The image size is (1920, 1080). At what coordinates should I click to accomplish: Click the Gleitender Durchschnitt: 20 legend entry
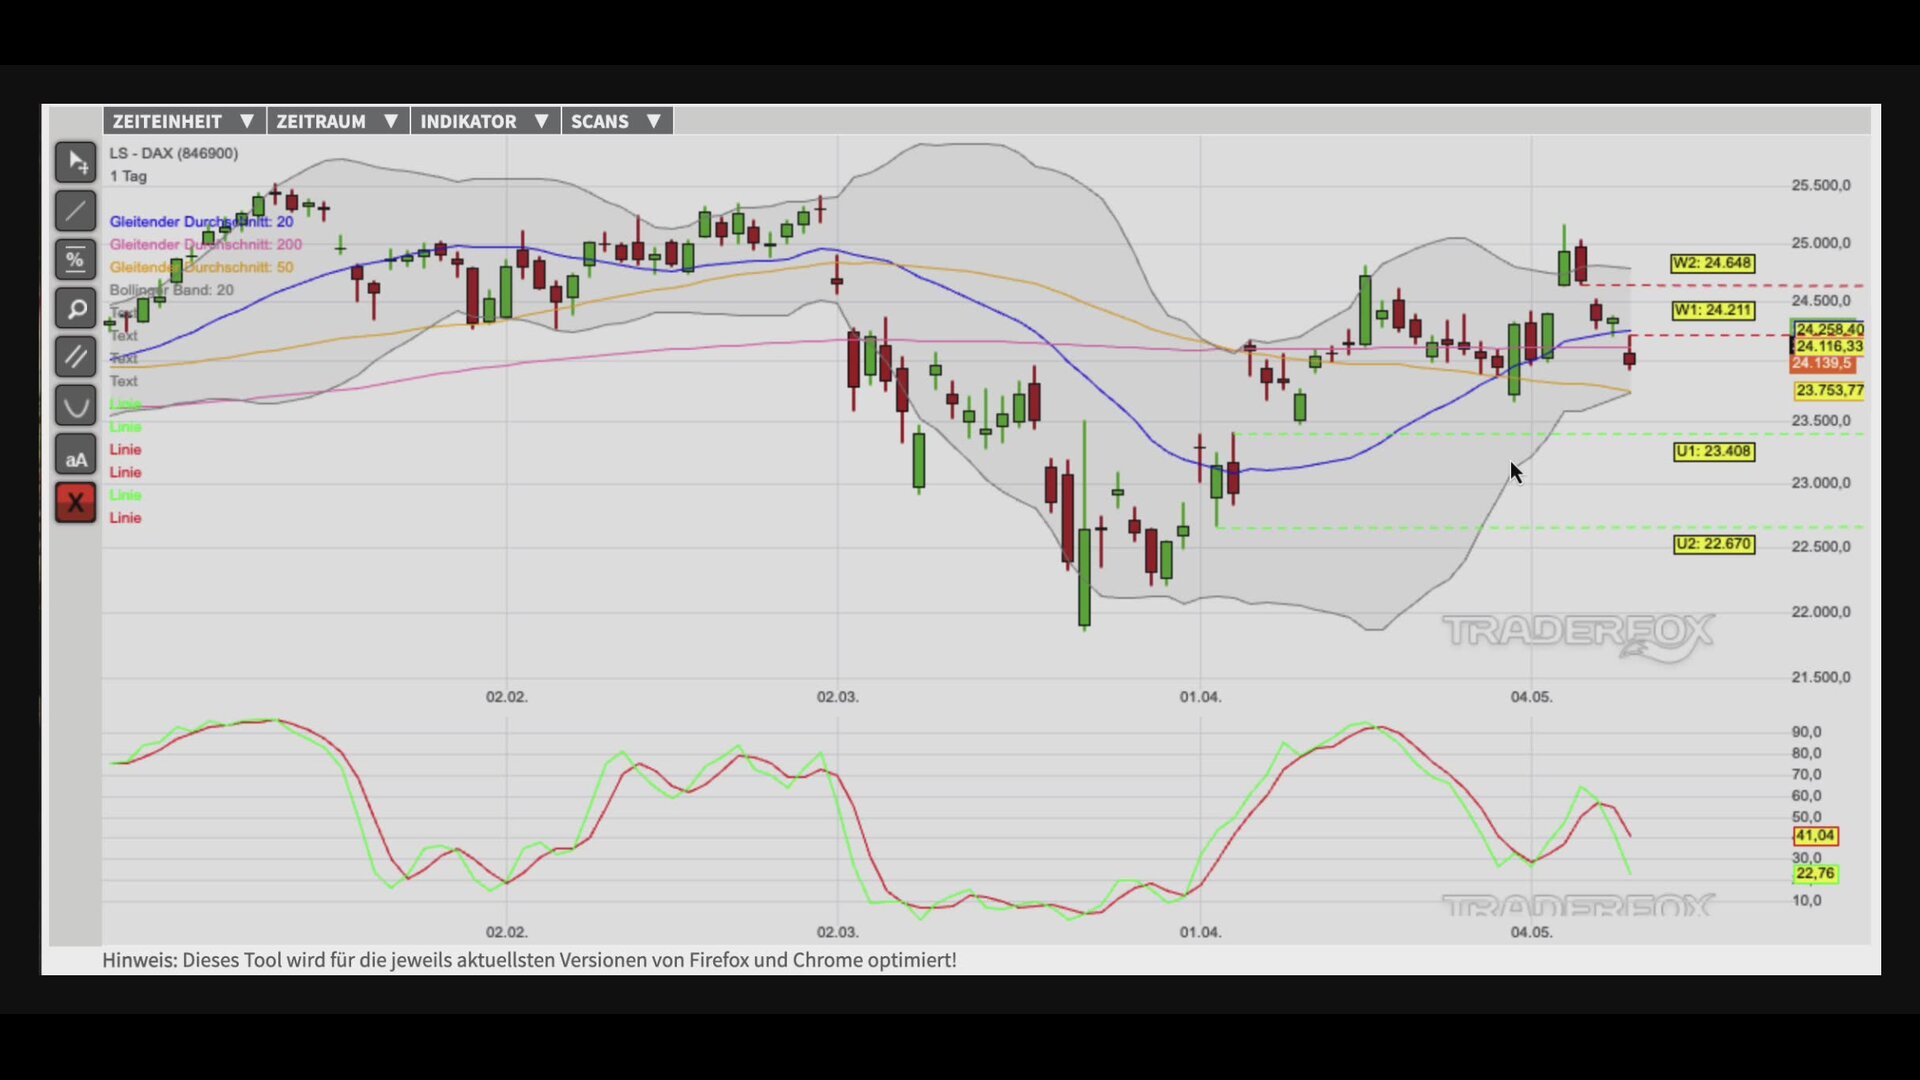point(201,222)
